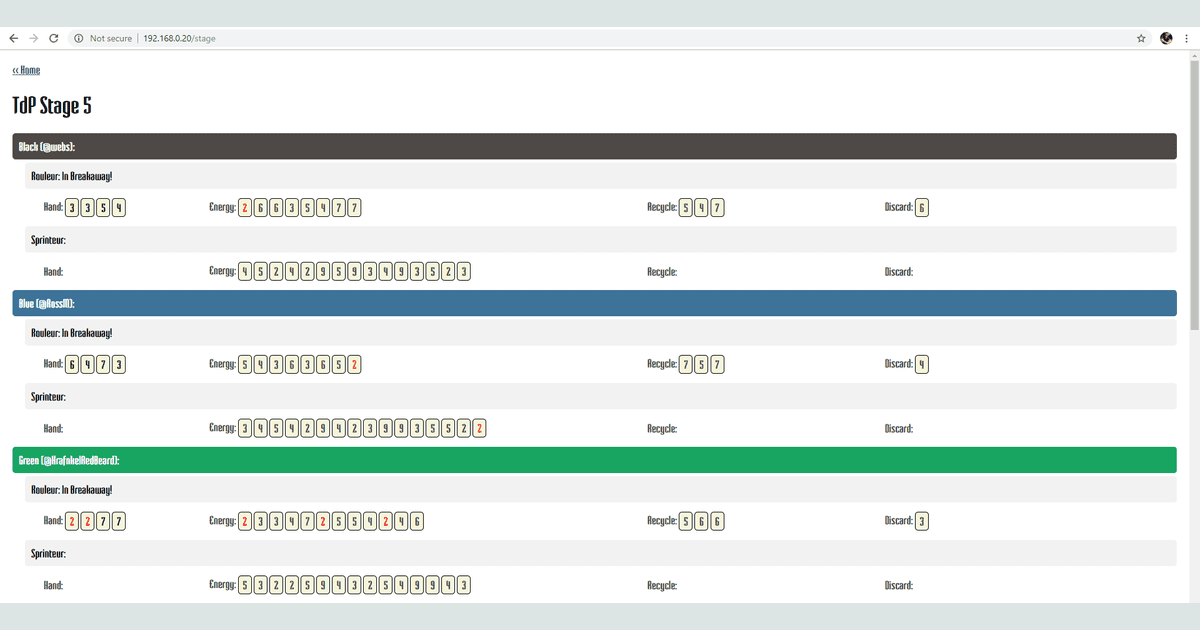Click the Blue team Sprinteur label
The height and width of the screenshot is (630, 1200).
pos(48,397)
